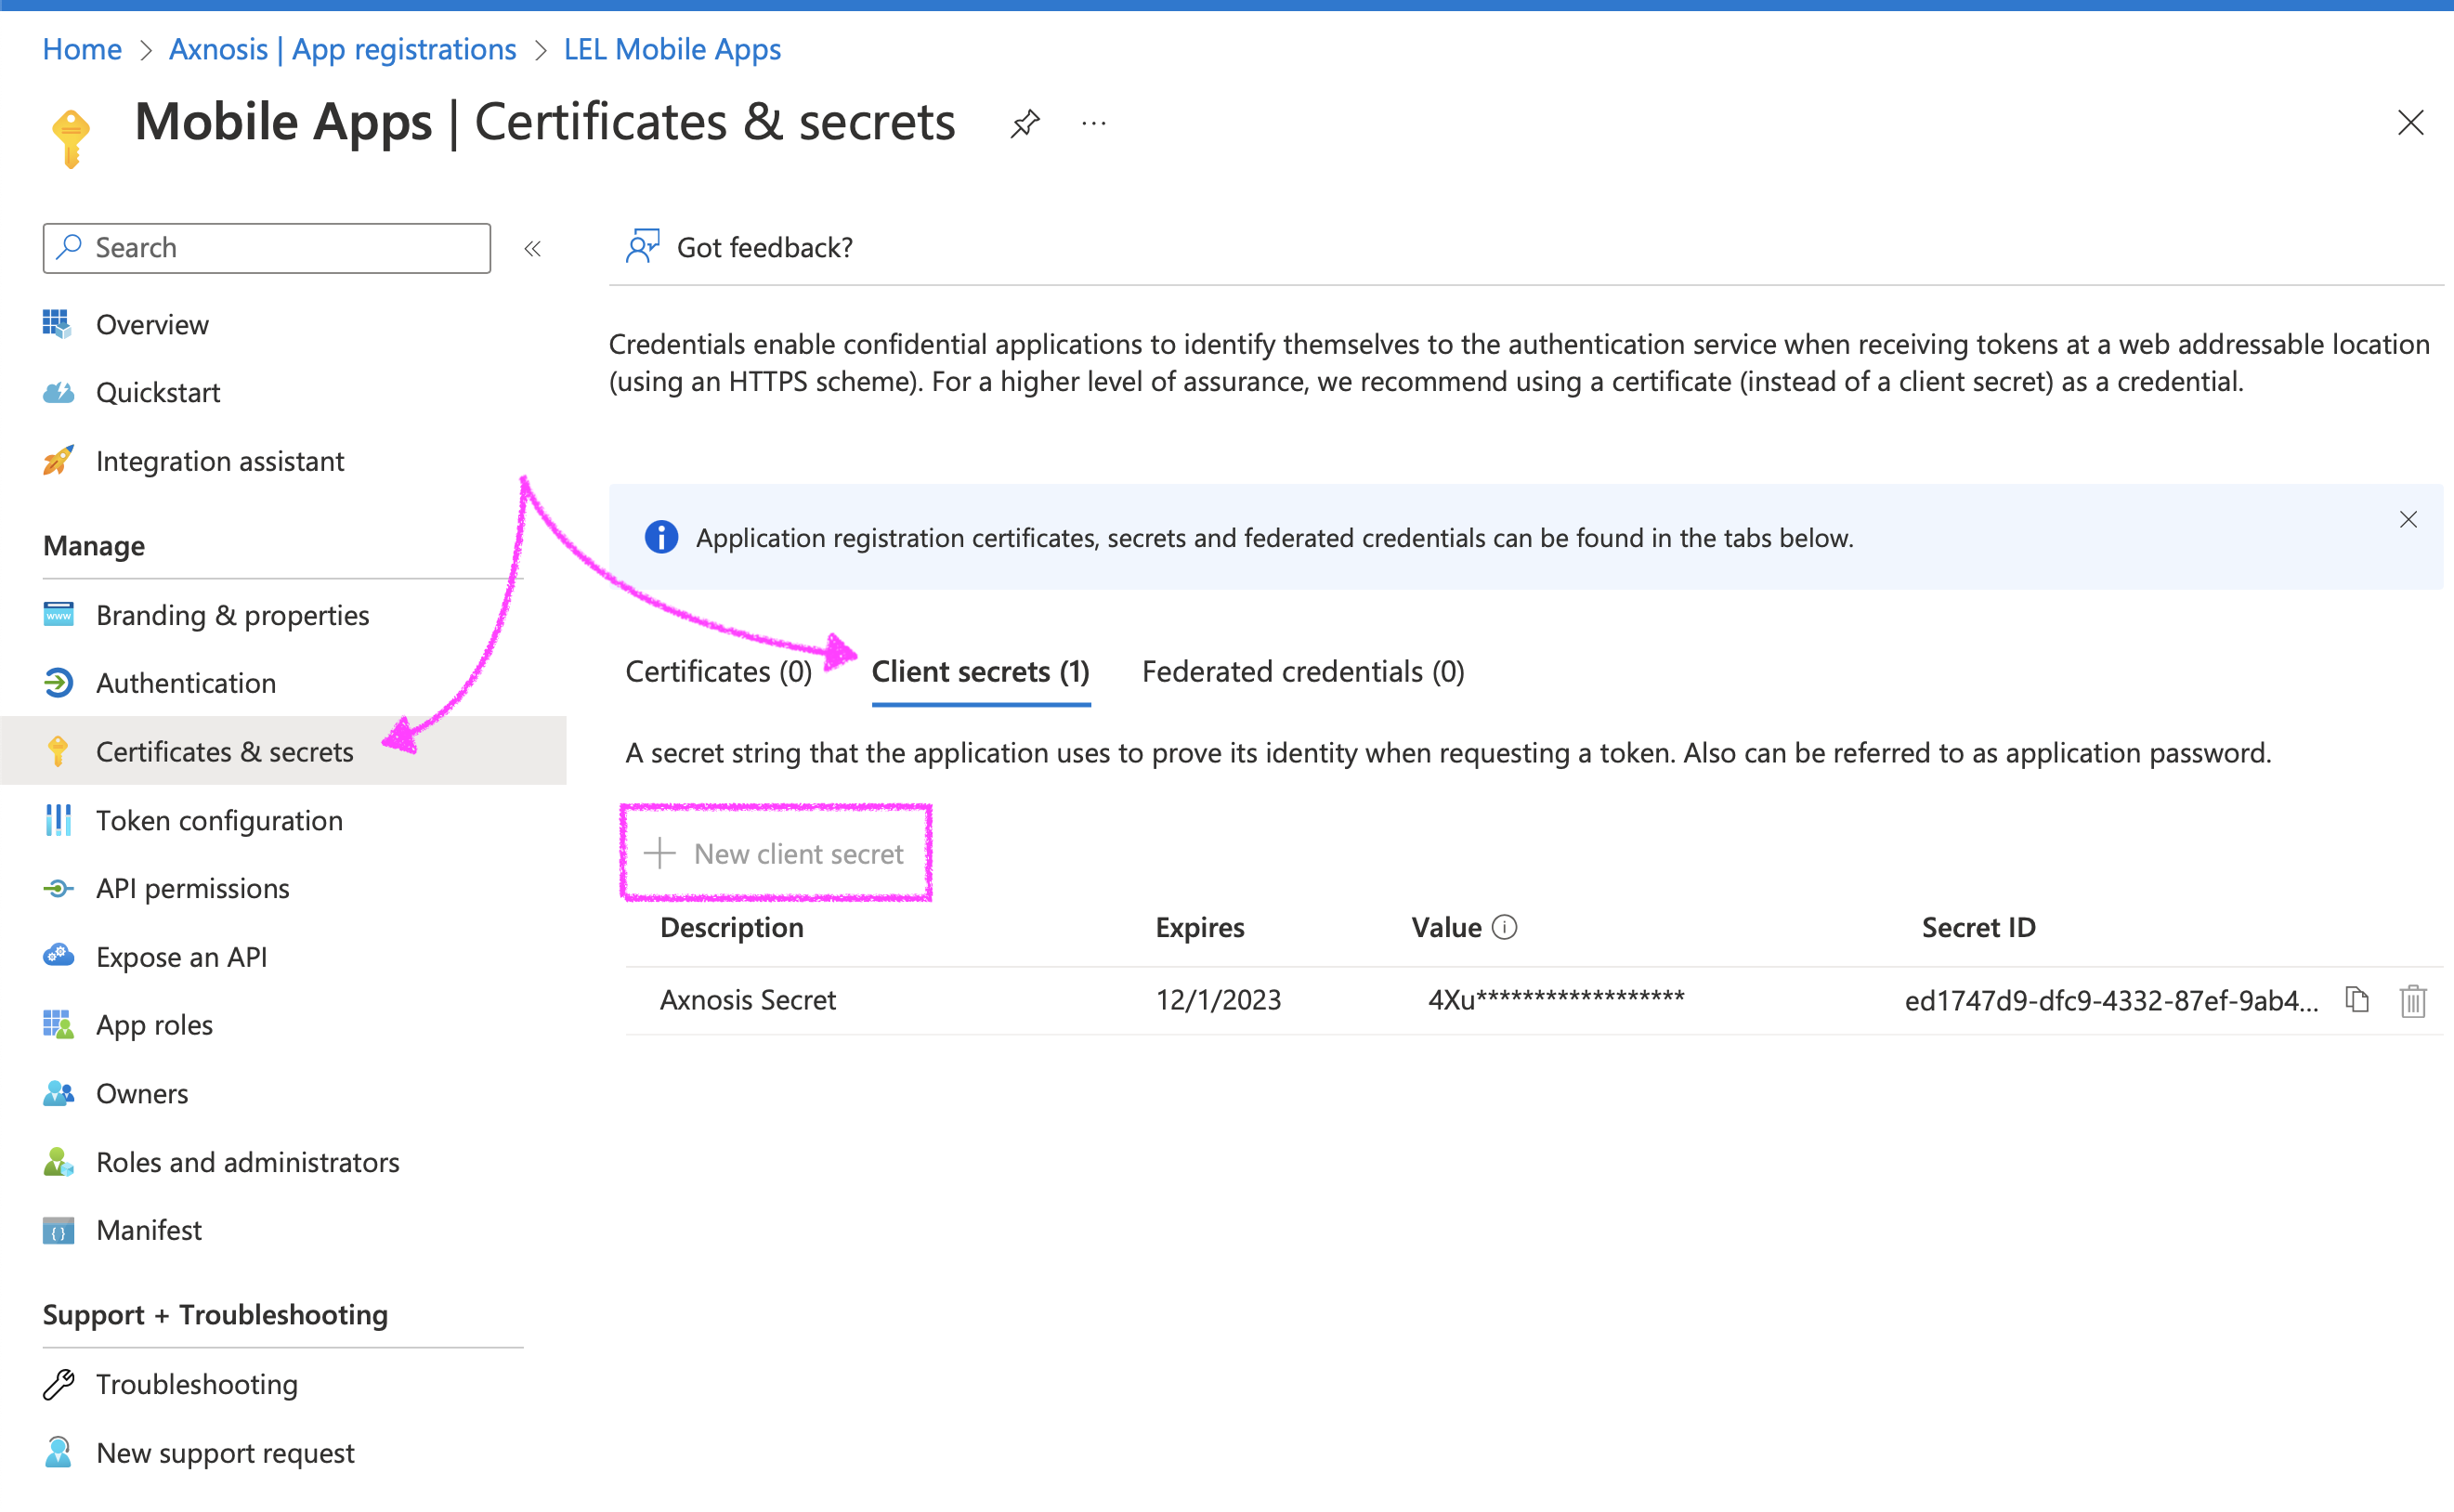Copy the Secret ID to clipboard
The width and height of the screenshot is (2454, 1512).
tap(2357, 999)
